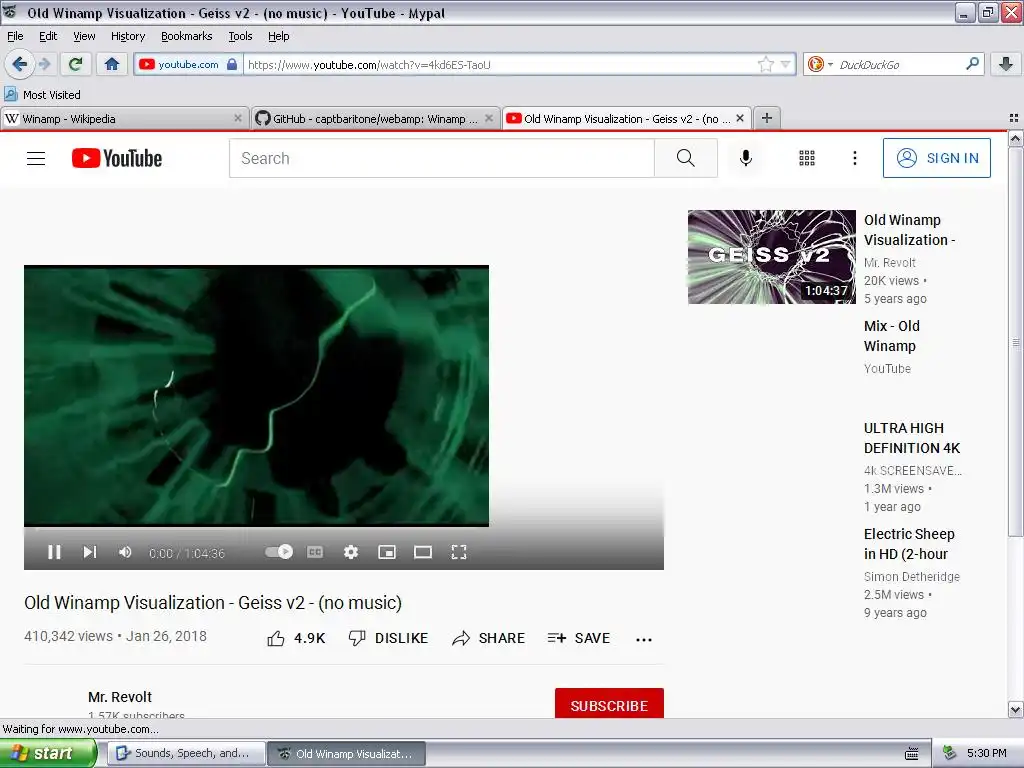Open YouTube settings three-dot menu
Viewport: 1024px width, 768px height.
pos(855,158)
